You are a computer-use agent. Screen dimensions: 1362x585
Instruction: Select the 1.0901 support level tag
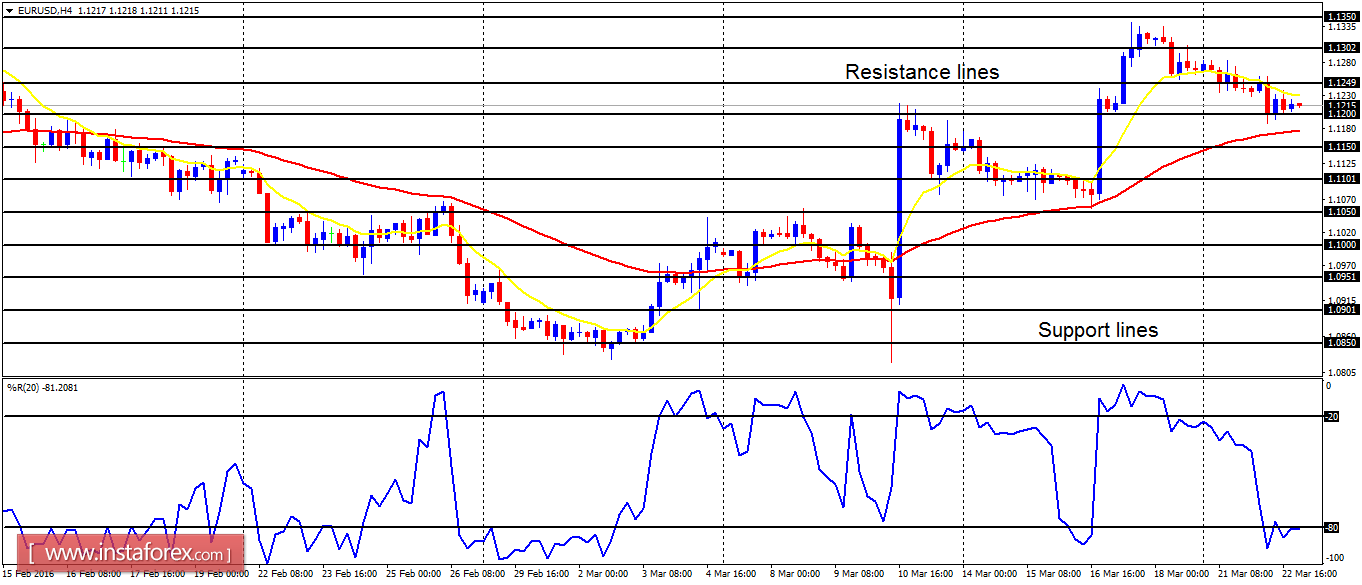[1340, 310]
